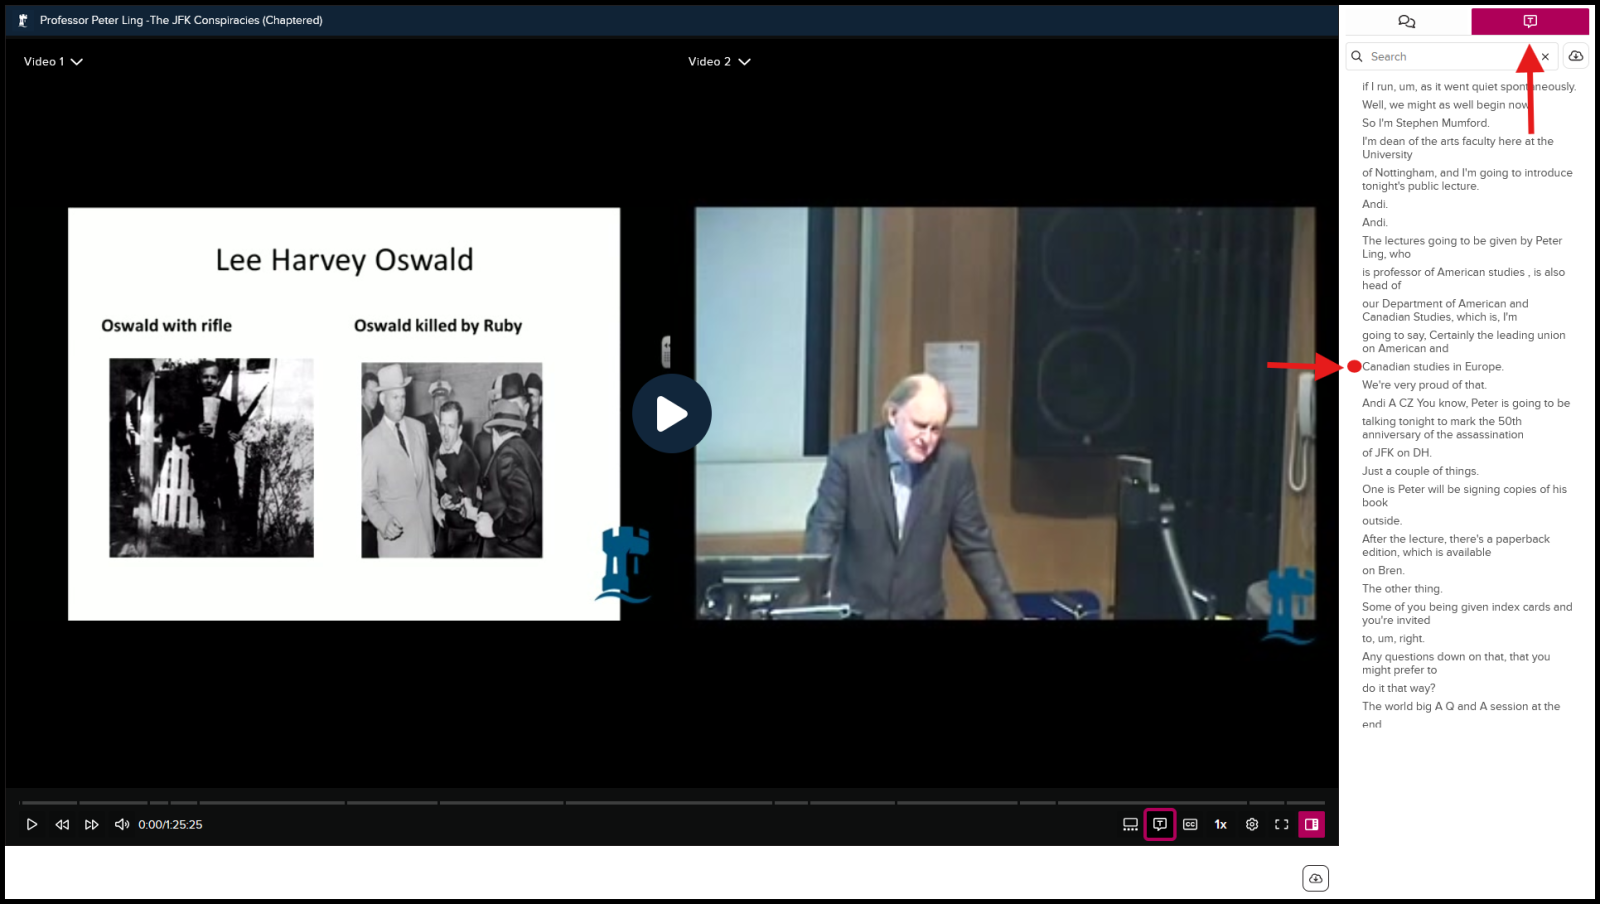Select transcript line 'Canadian studies in Europe.'
Viewport: 1600px width, 904px height.
(x=1432, y=367)
